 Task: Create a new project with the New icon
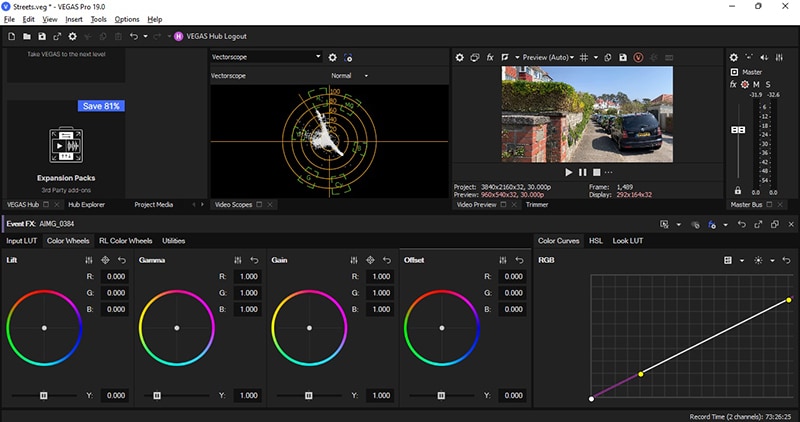click(x=12, y=37)
